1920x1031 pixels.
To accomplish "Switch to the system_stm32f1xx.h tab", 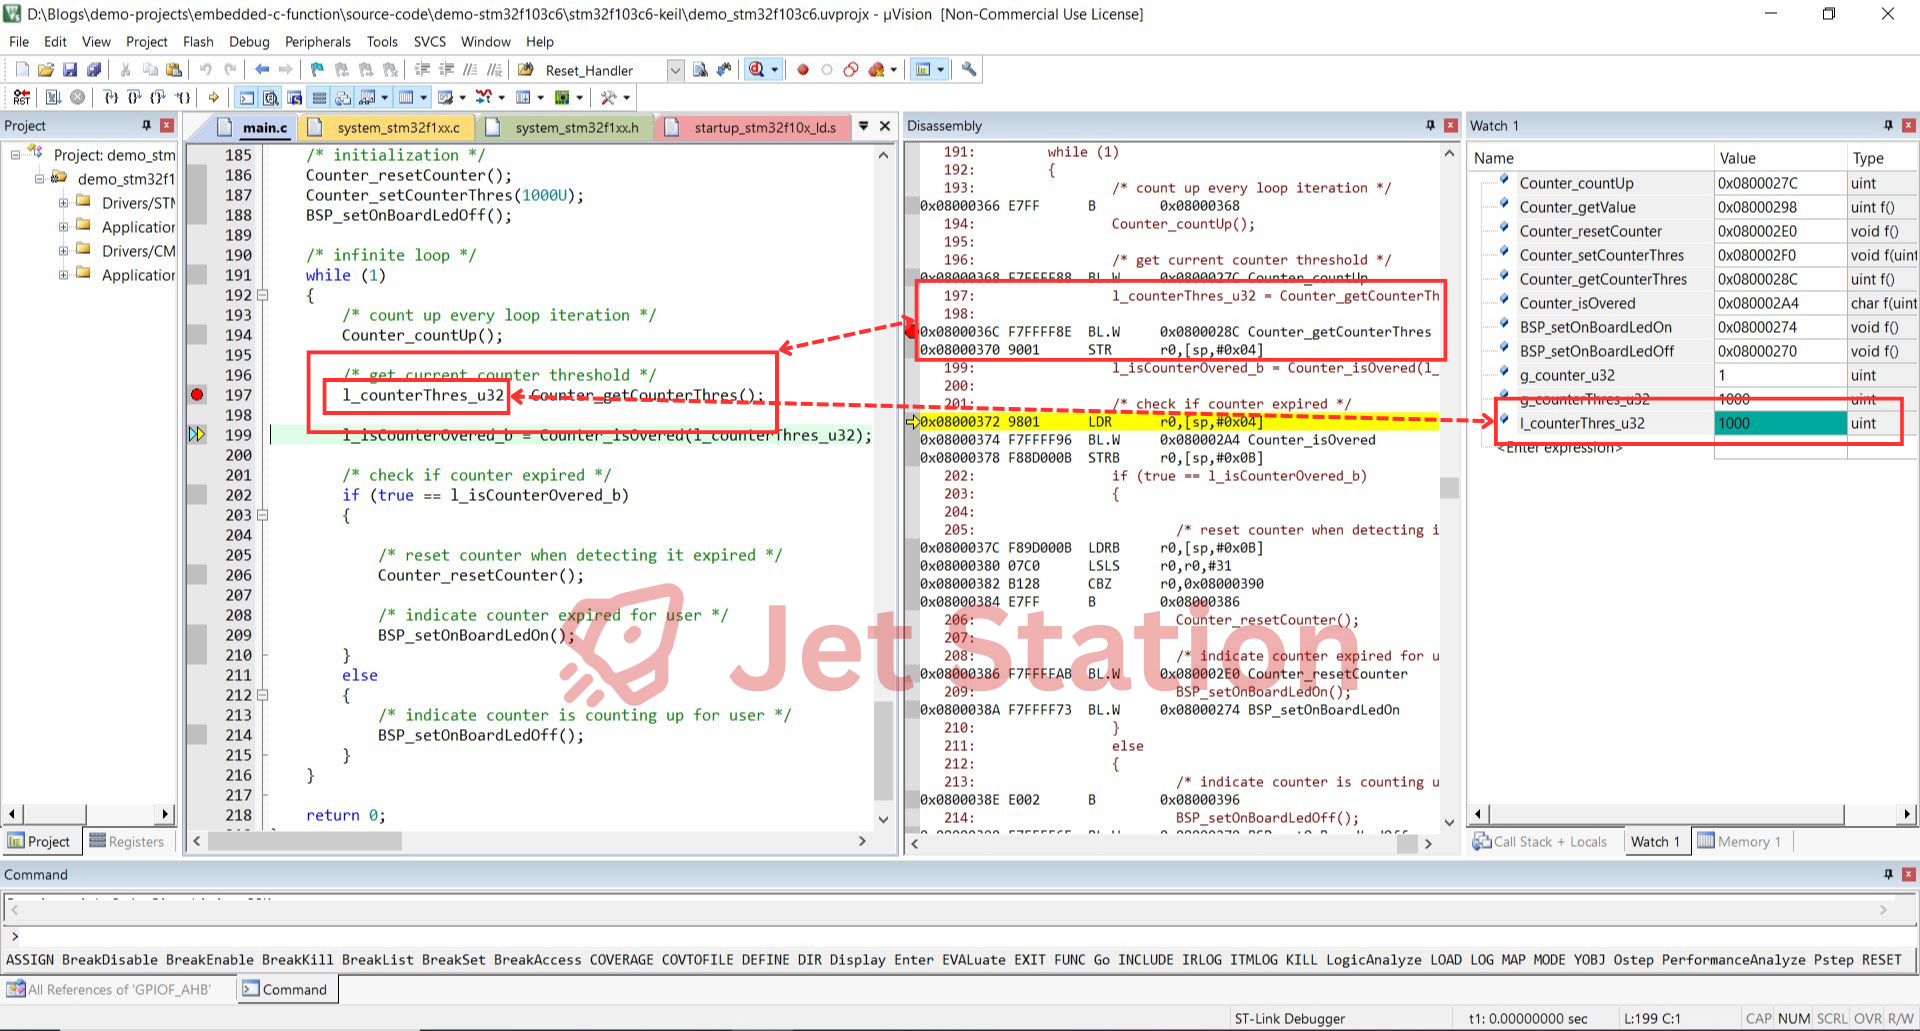I will [x=576, y=127].
